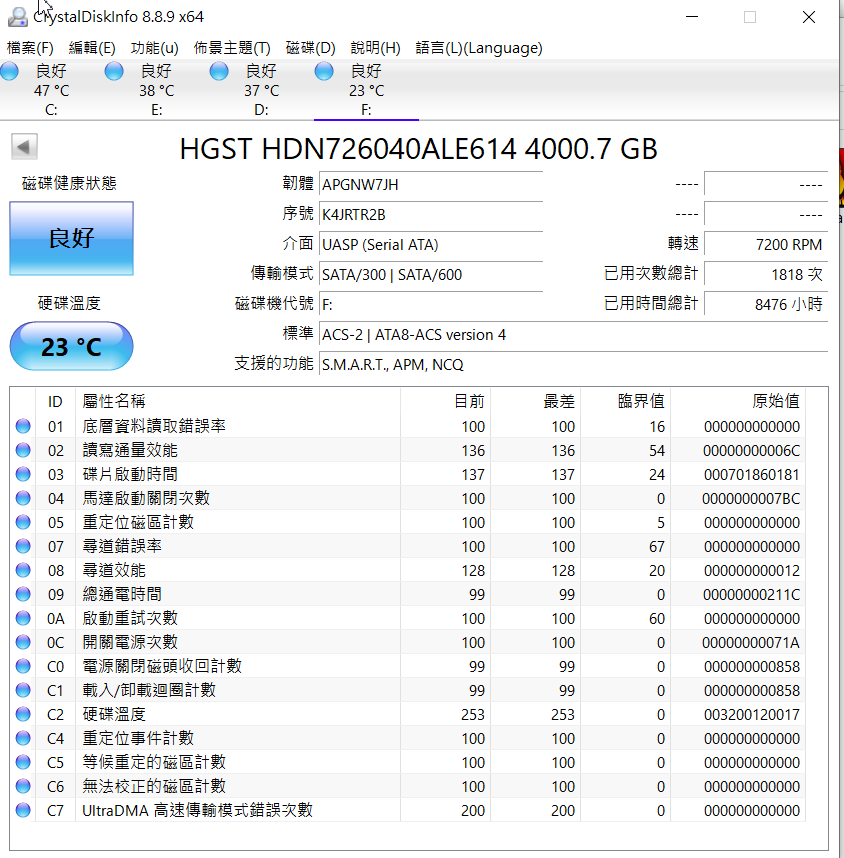The image size is (844, 858).
Task: Open the 檔案(F) menu
Action: click(30, 48)
